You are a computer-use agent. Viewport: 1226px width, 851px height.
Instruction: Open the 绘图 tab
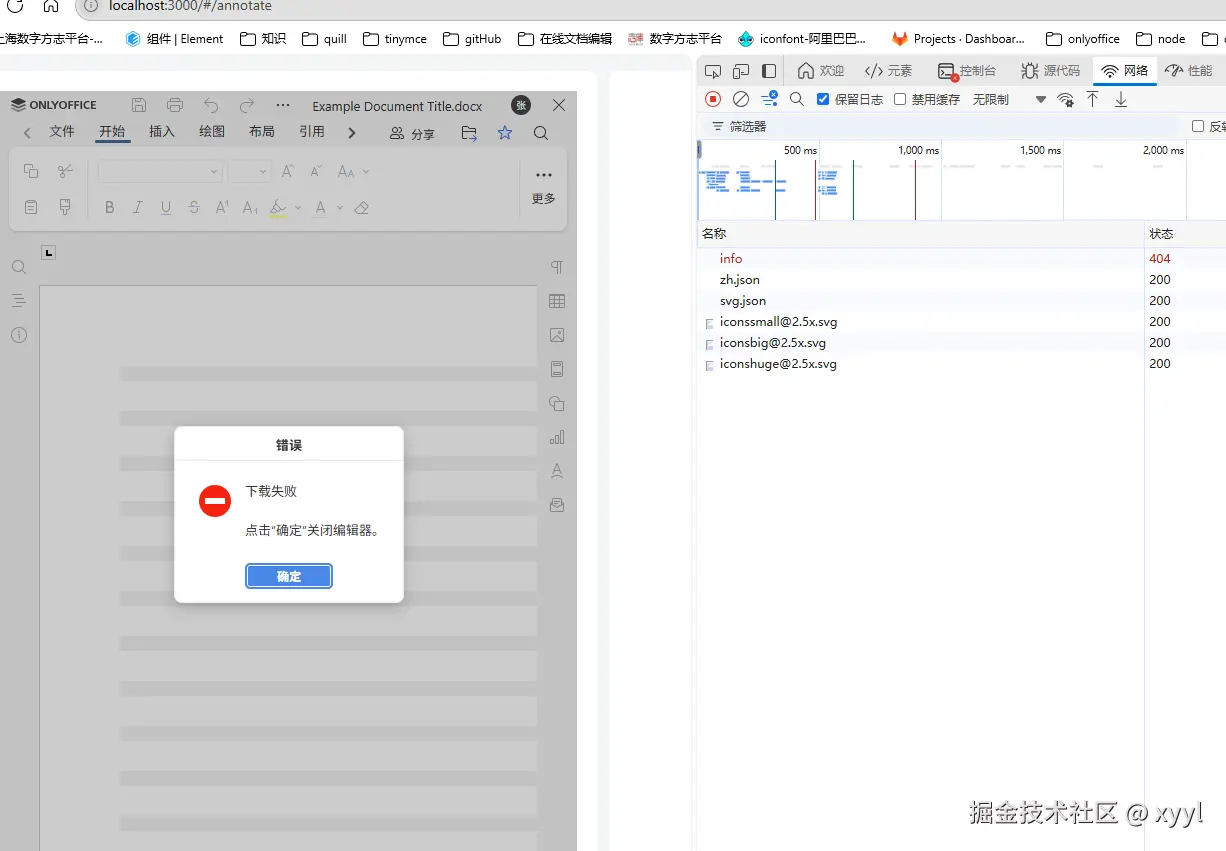tap(212, 132)
